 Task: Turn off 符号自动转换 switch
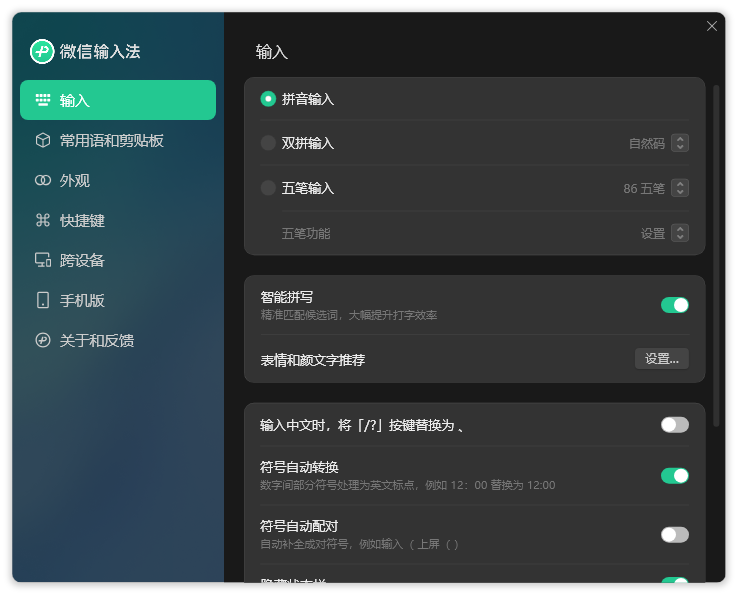pyautogui.click(x=675, y=475)
